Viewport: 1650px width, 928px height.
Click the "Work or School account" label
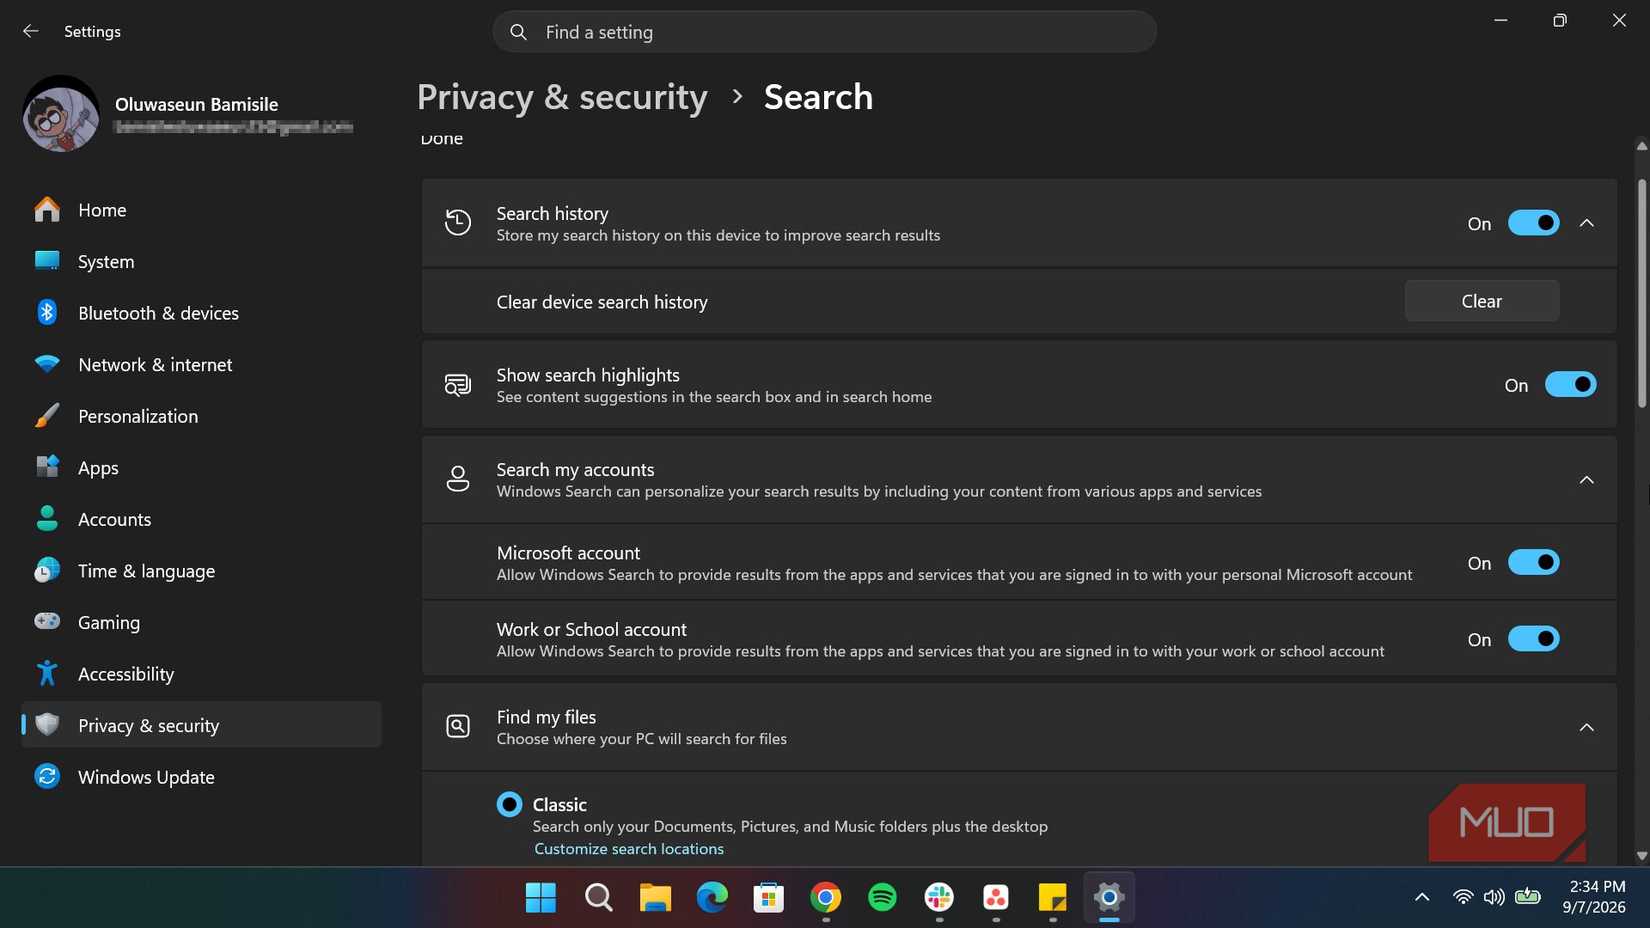(591, 629)
